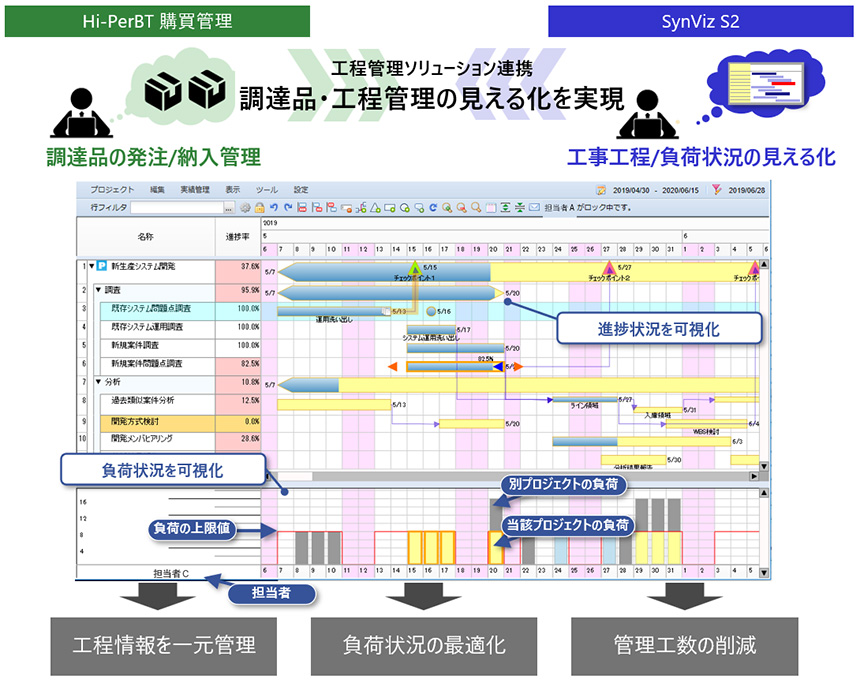The image size is (860, 686).
Task: Open the ツール menu
Action: point(266,189)
